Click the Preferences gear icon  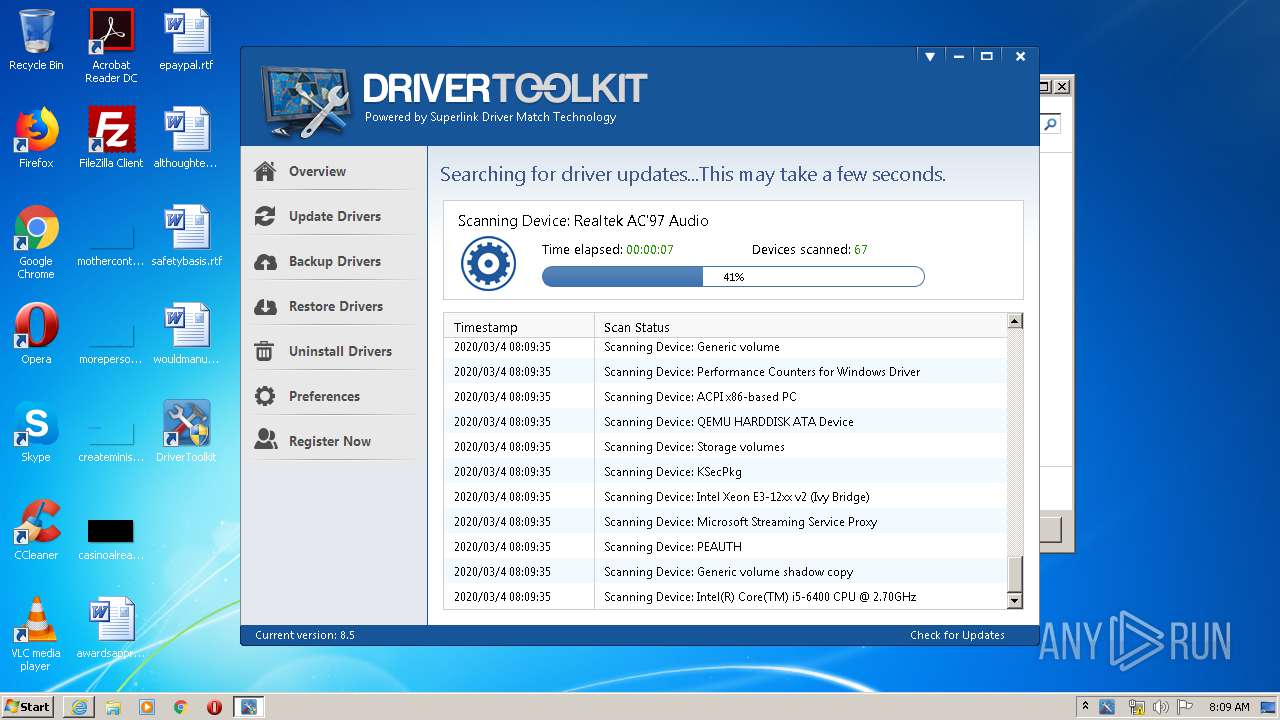pyautogui.click(x=265, y=396)
